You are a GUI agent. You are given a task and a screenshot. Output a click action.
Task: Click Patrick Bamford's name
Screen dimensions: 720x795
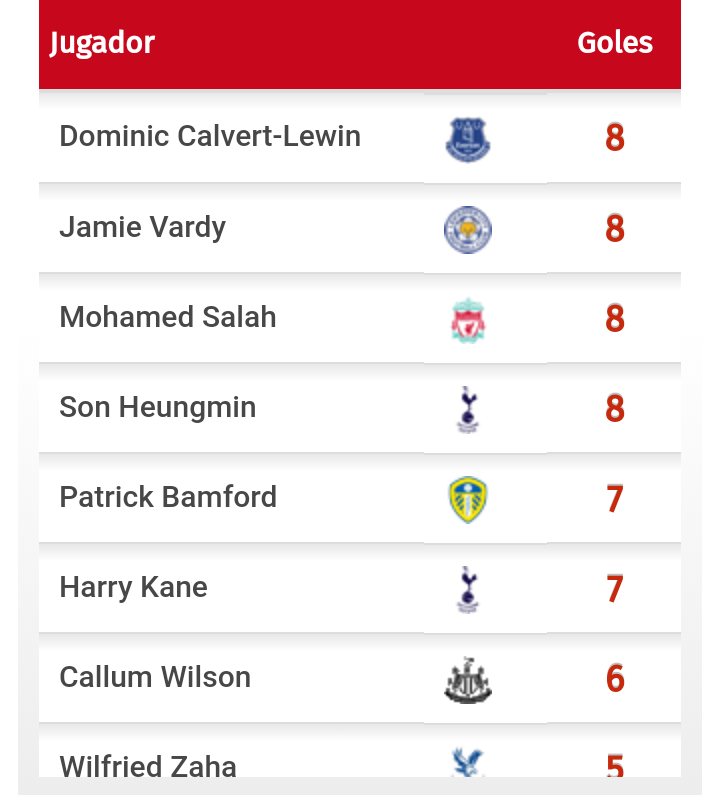pyautogui.click(x=168, y=497)
